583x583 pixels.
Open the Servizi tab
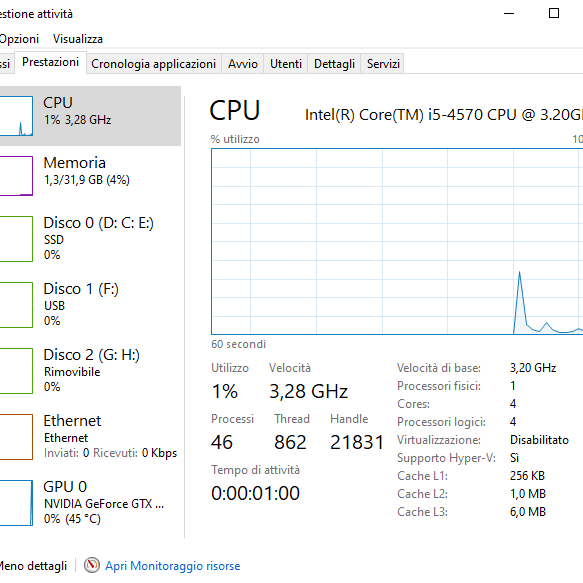383,64
